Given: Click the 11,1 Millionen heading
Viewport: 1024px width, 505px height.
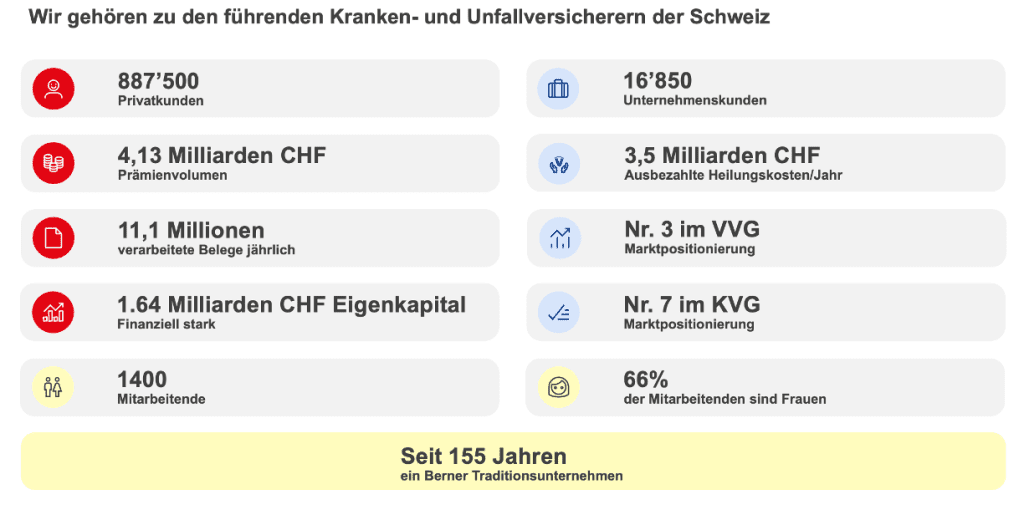Looking at the screenshot, I should pos(191,231).
